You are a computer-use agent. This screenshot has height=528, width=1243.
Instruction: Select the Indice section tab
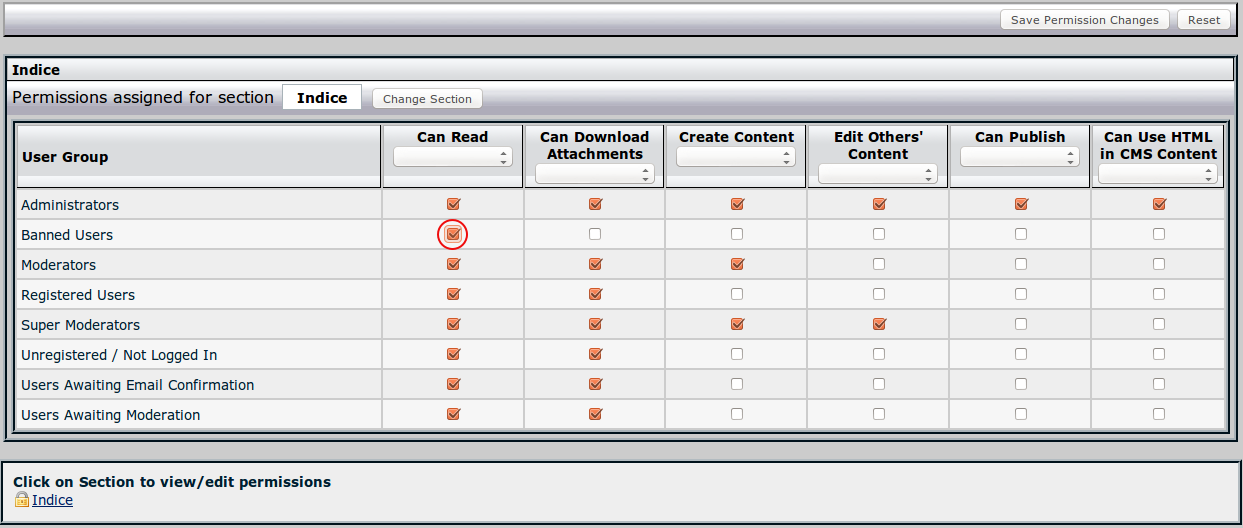click(322, 98)
